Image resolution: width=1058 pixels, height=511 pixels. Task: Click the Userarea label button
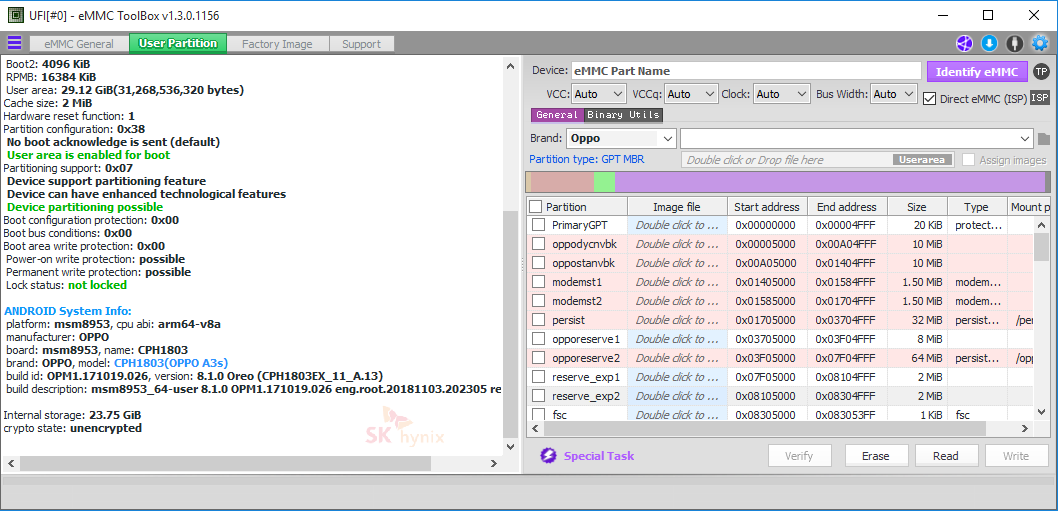(x=923, y=160)
